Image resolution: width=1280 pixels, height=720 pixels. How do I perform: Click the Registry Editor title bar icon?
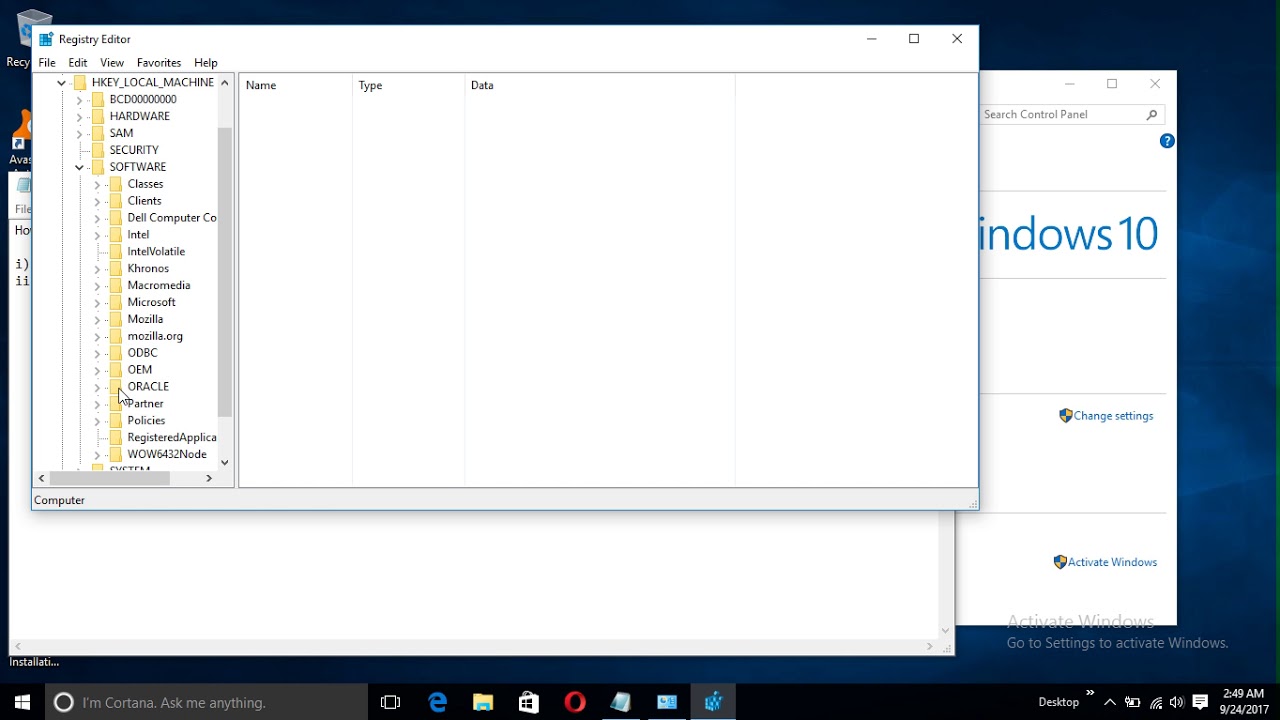[46, 39]
